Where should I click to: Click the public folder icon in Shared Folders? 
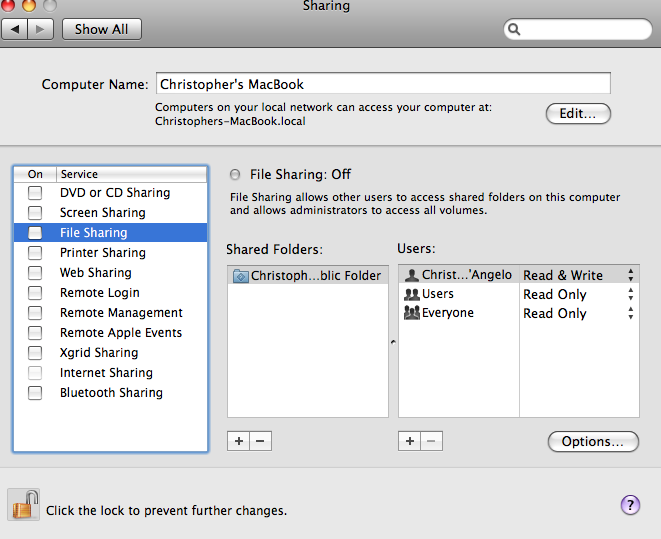point(241,276)
